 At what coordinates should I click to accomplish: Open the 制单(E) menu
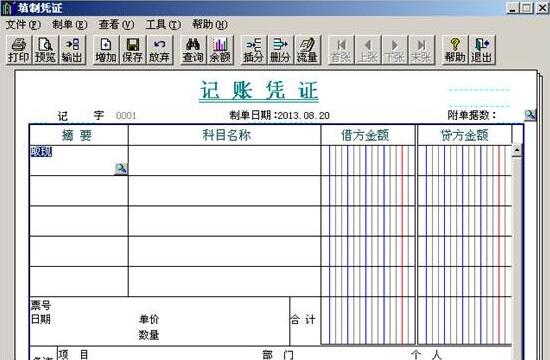(x=69, y=25)
